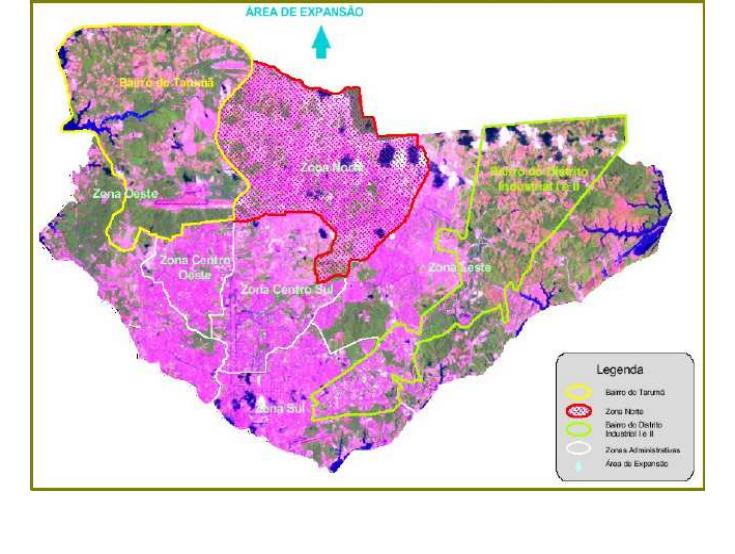Select the 'Zona Centro Sul' map label

coord(286,289)
